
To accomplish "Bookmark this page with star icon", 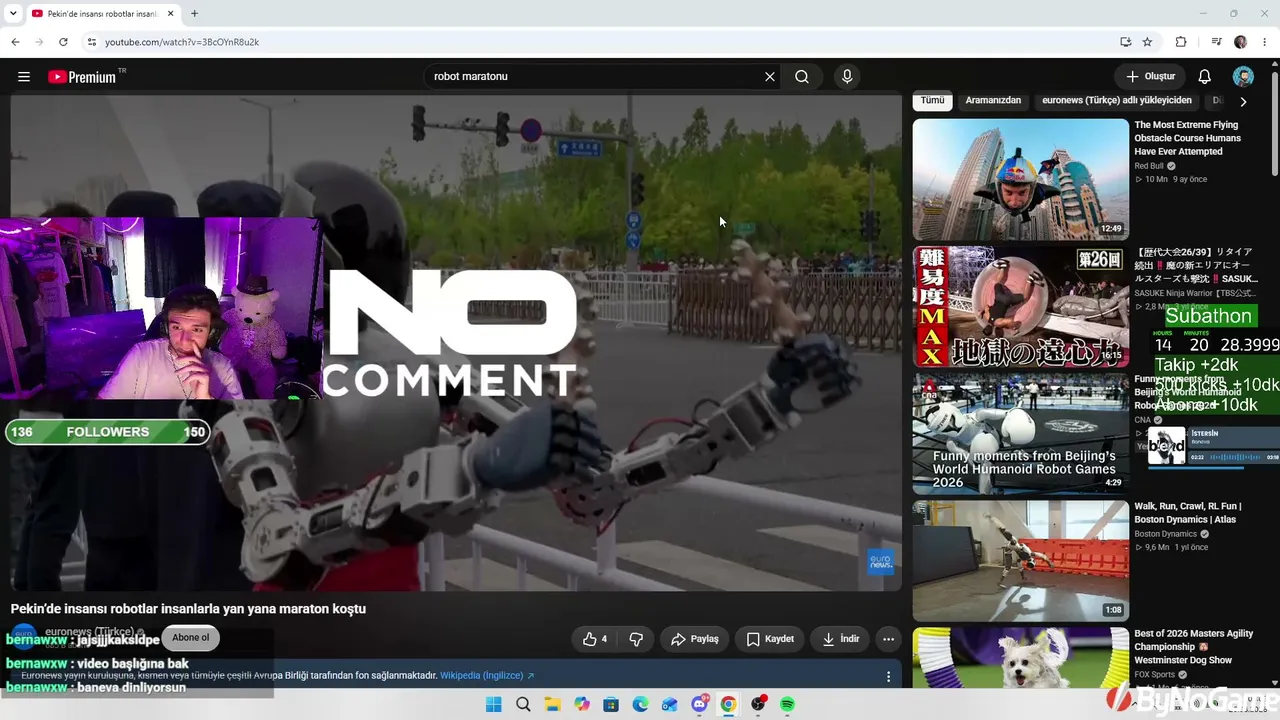I will tap(1147, 42).
